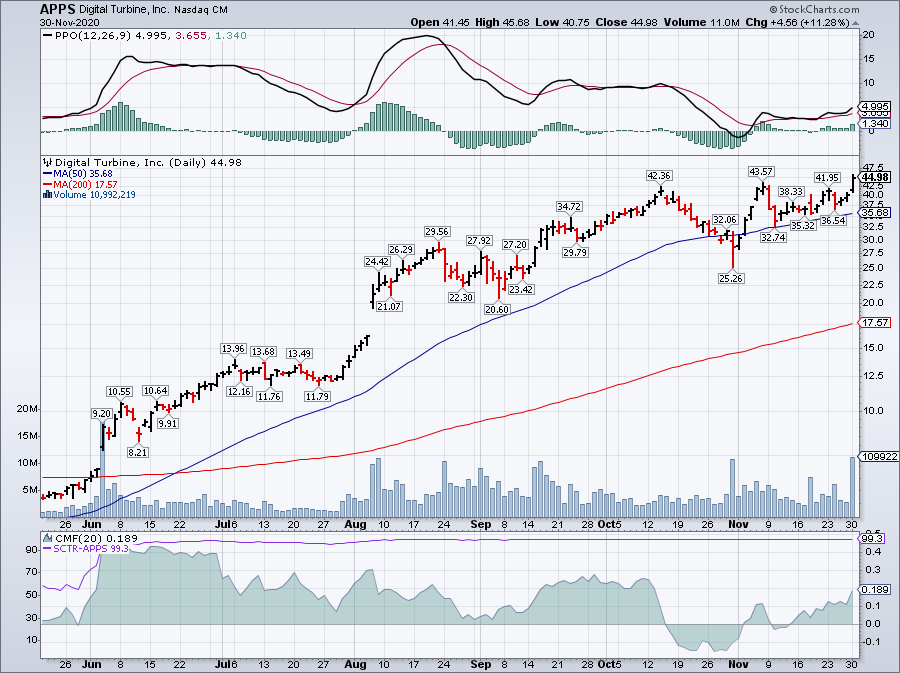Click the 11.79 price annotation

click(317, 396)
